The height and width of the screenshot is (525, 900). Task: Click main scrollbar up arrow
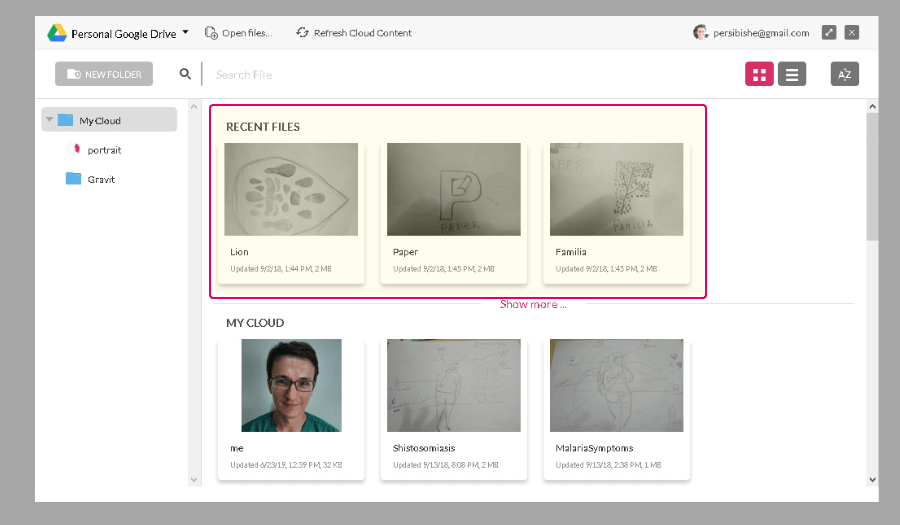click(x=872, y=107)
